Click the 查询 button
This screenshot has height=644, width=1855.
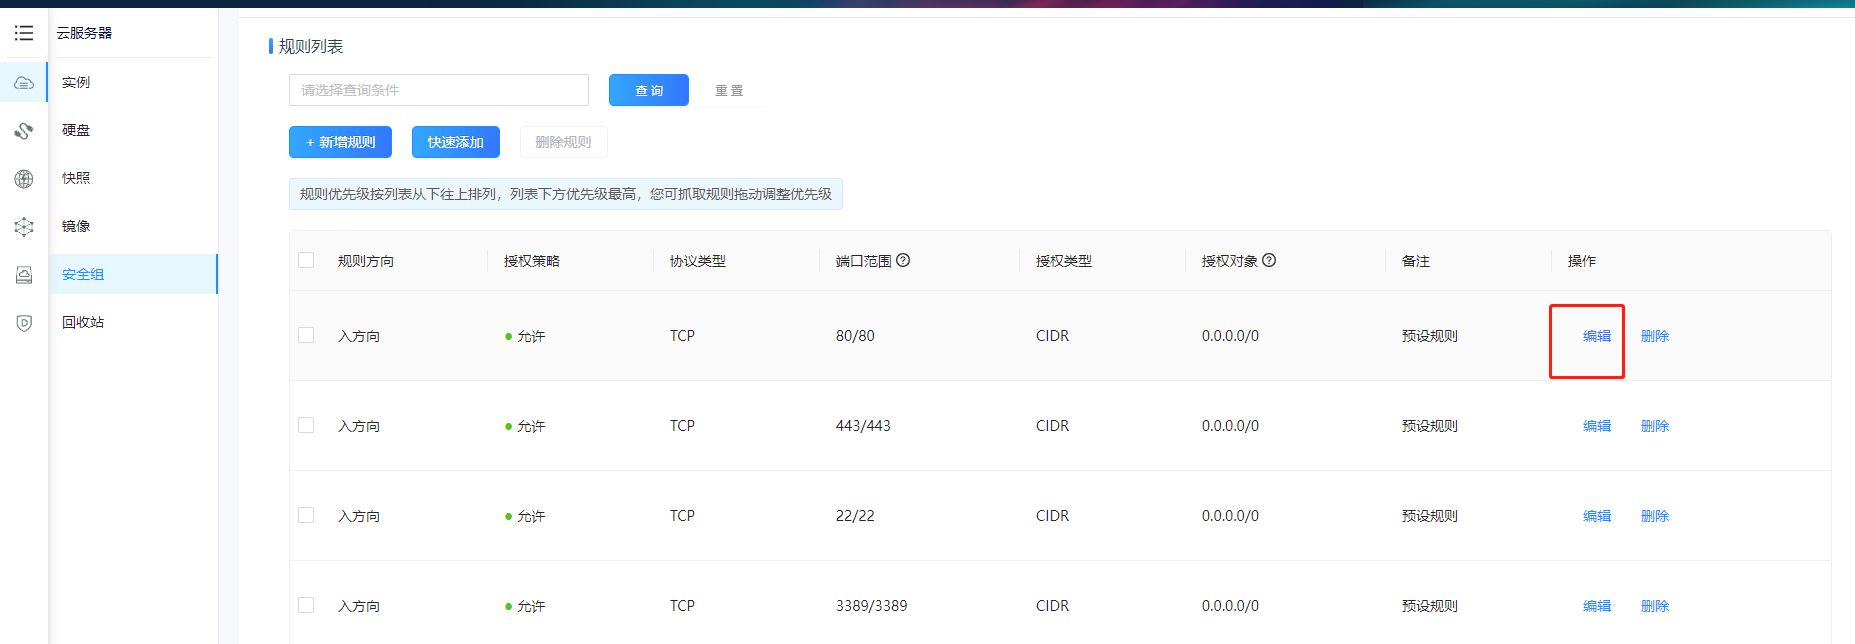click(x=649, y=90)
